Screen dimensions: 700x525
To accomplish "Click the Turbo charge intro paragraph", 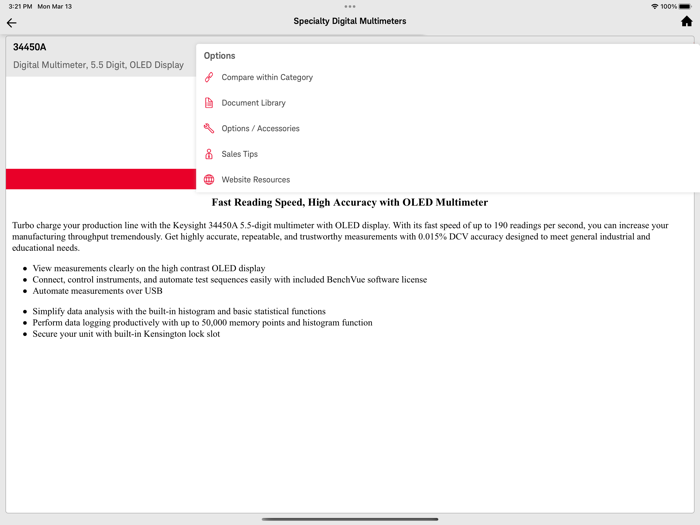I will click(x=340, y=237).
